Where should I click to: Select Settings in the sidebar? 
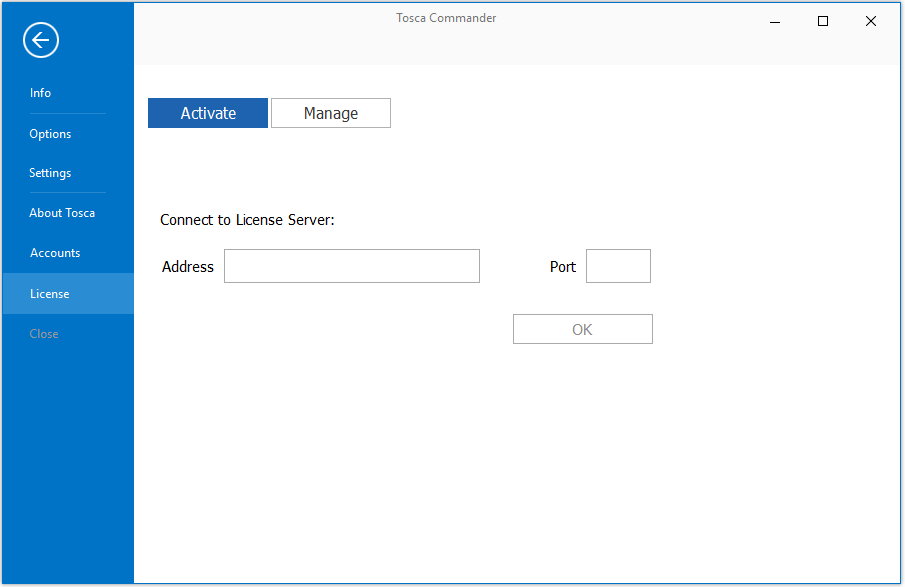[50, 173]
